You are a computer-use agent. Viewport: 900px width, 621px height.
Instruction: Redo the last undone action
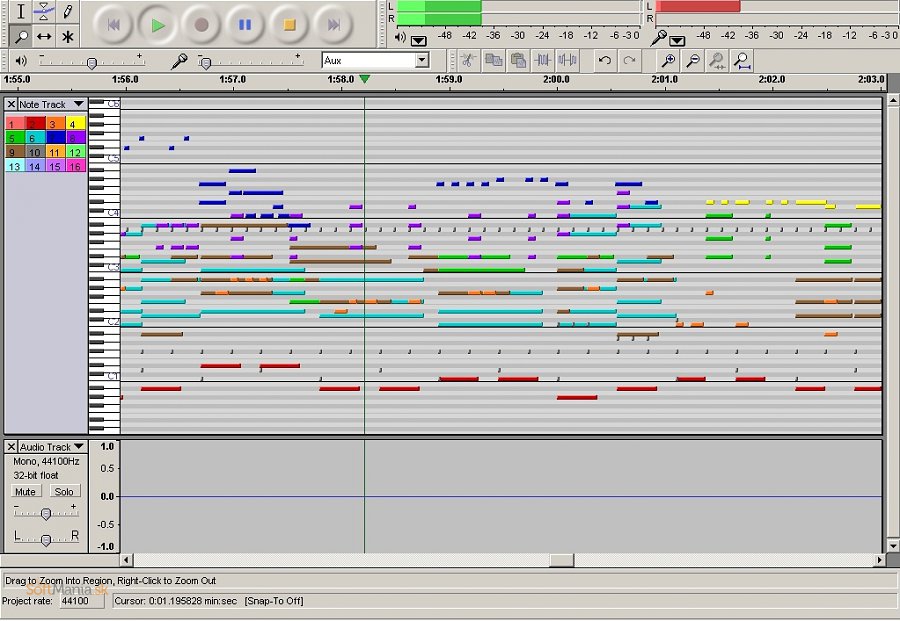click(629, 60)
